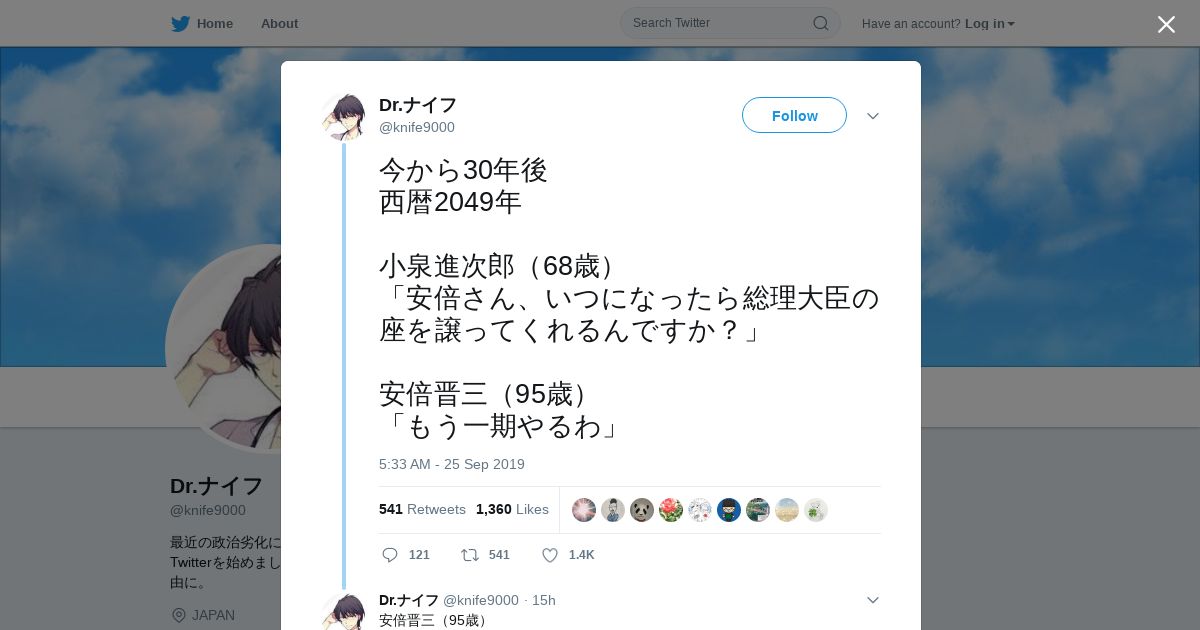Like the tweet with heart icon
This screenshot has width=1200, height=630.
[549, 554]
